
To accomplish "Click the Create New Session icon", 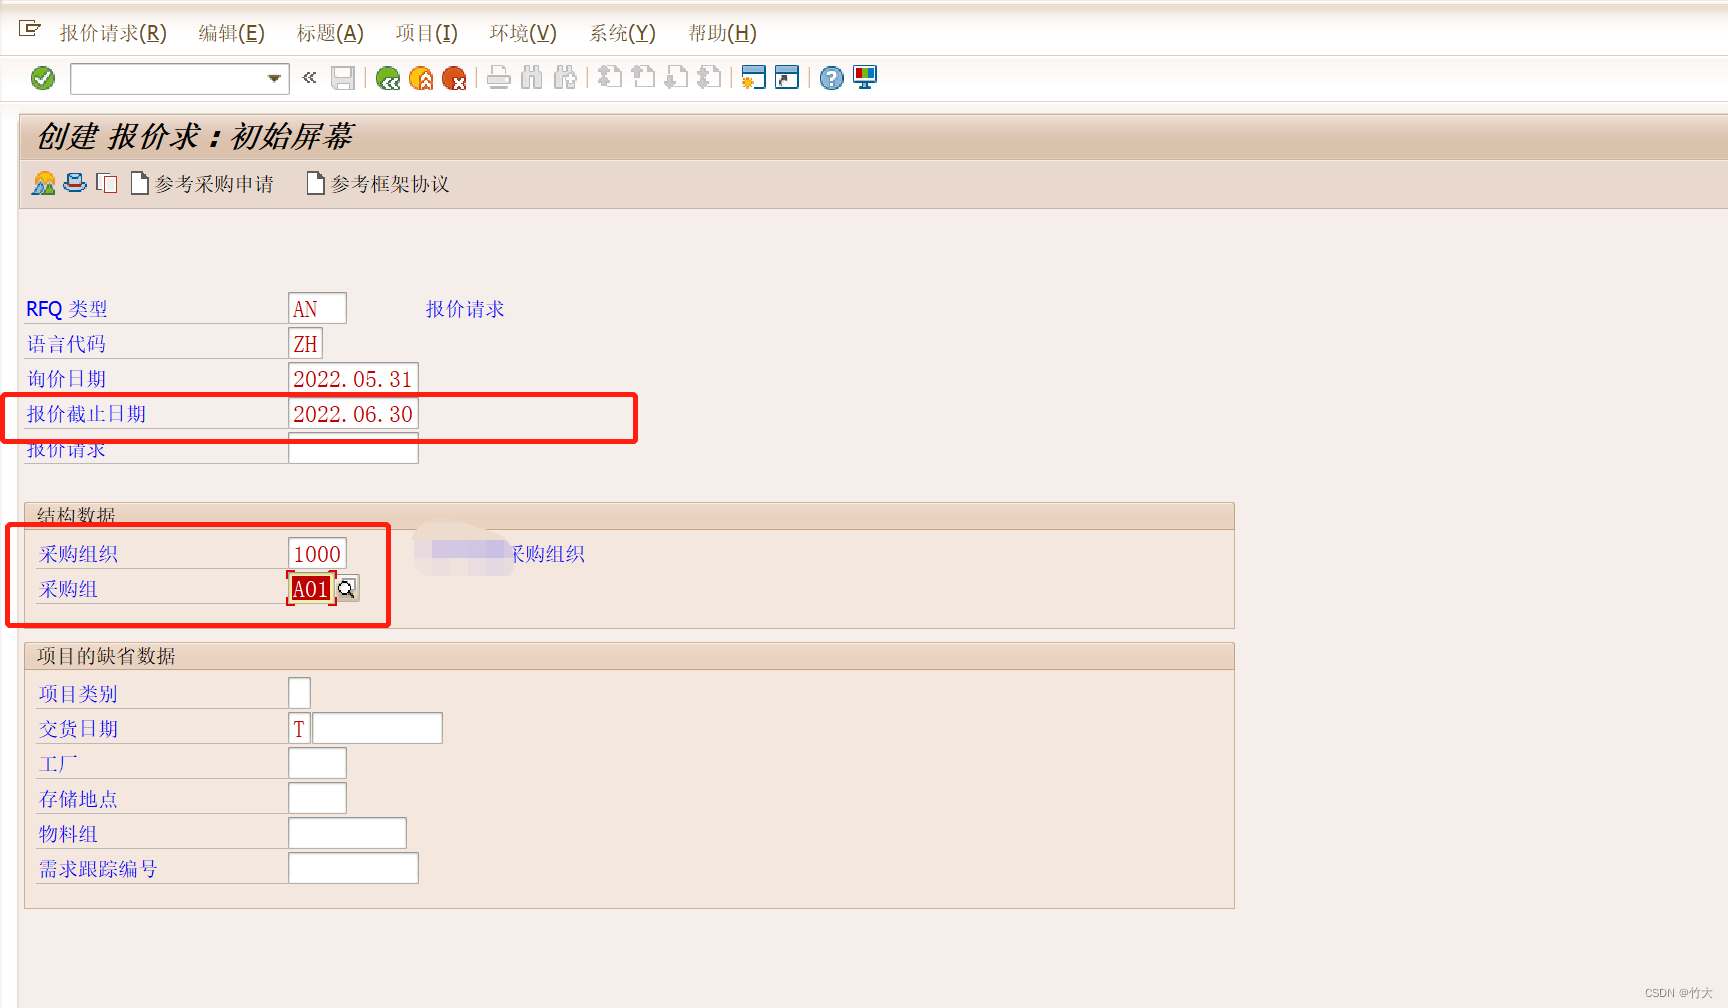I will 754,78.
